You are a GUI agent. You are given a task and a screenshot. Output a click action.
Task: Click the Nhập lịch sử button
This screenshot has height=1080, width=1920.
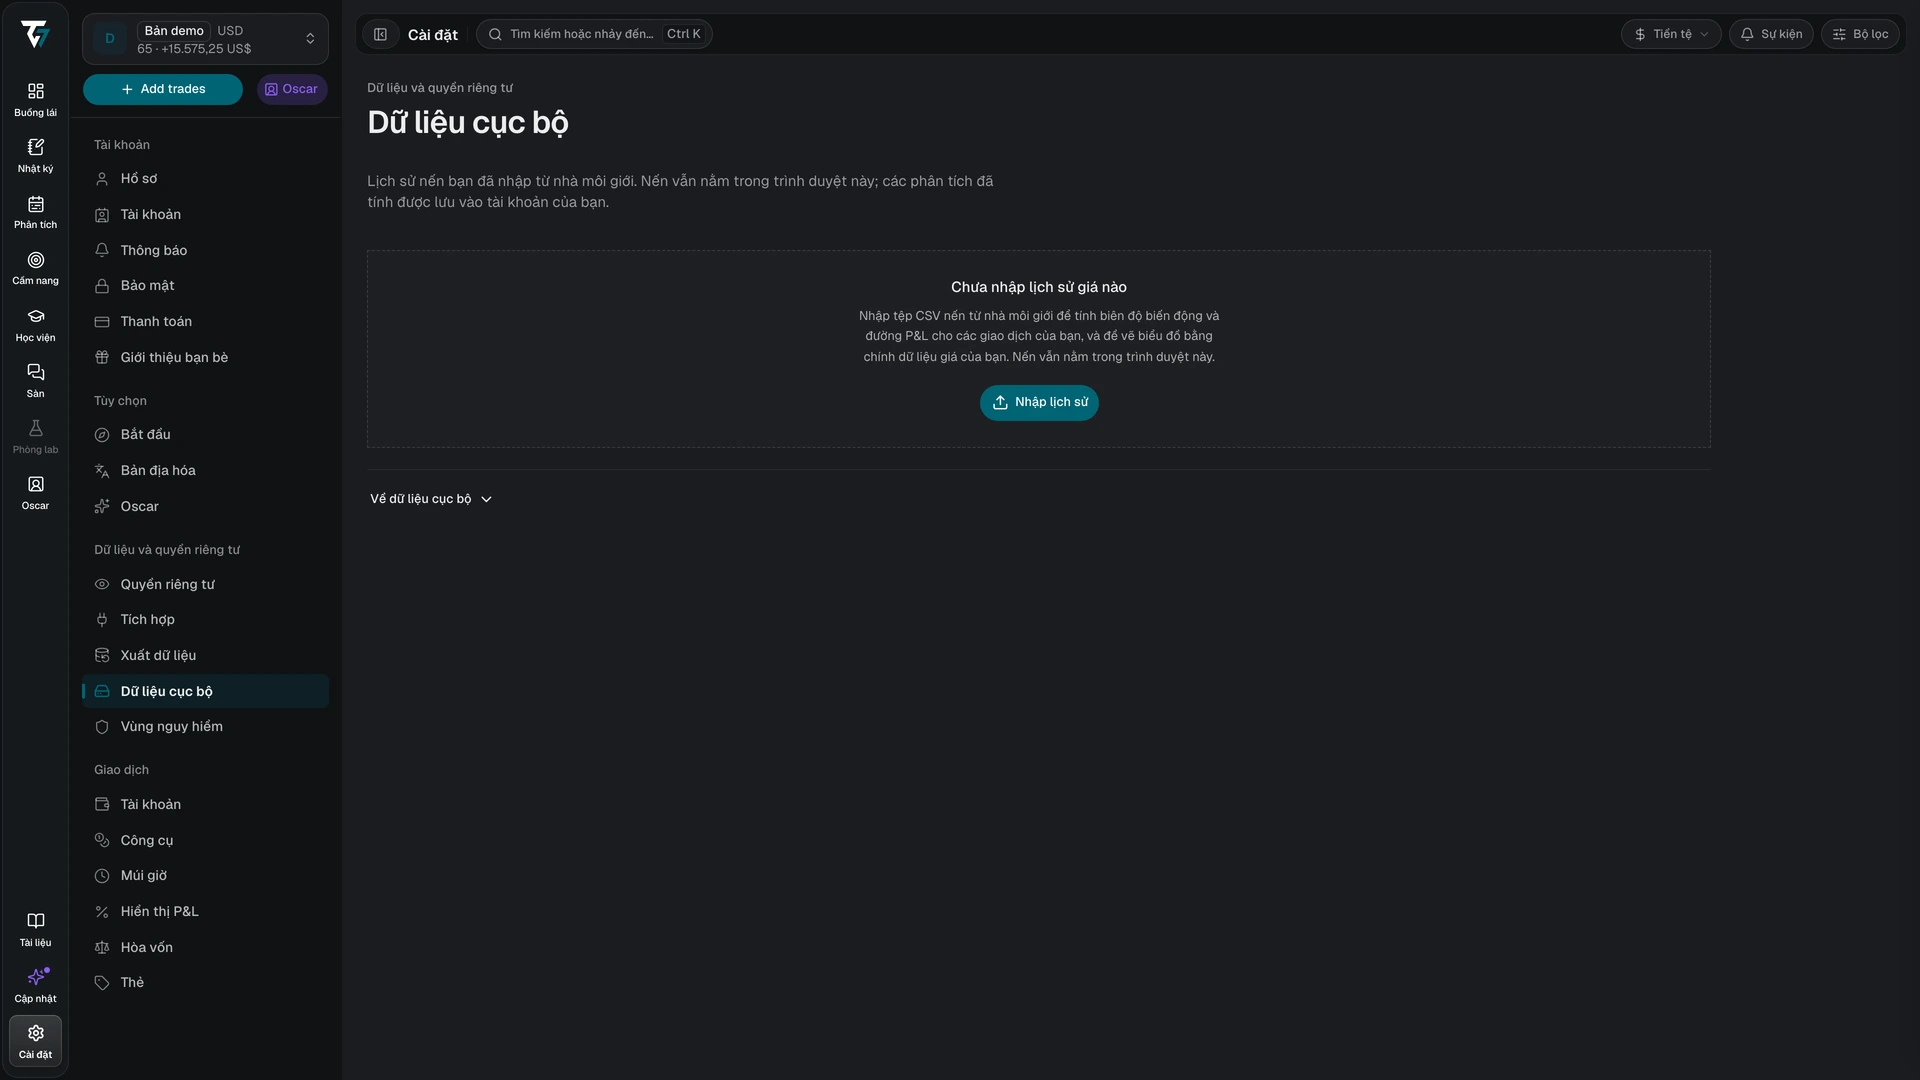[1039, 403]
